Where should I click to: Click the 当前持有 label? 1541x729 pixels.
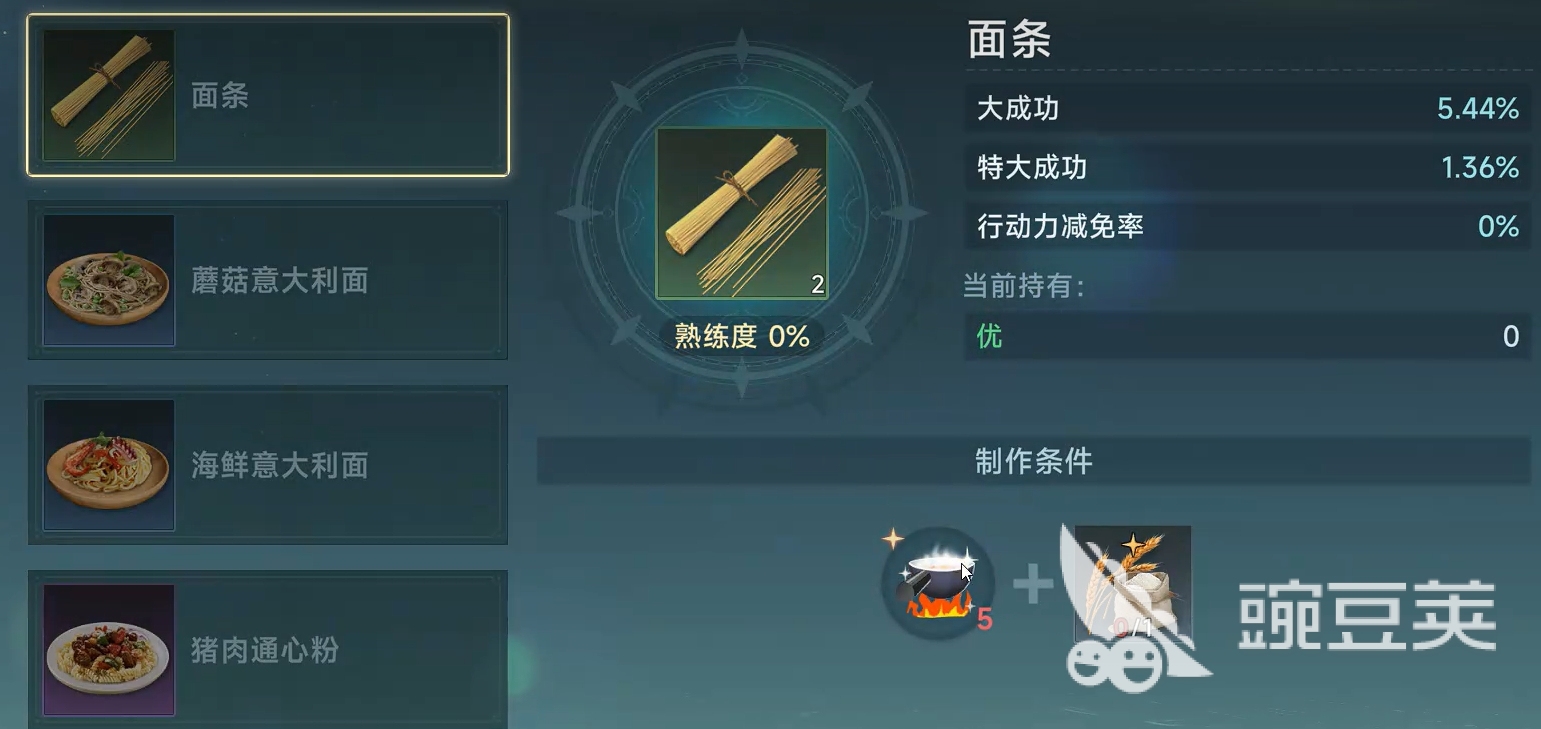1024,287
